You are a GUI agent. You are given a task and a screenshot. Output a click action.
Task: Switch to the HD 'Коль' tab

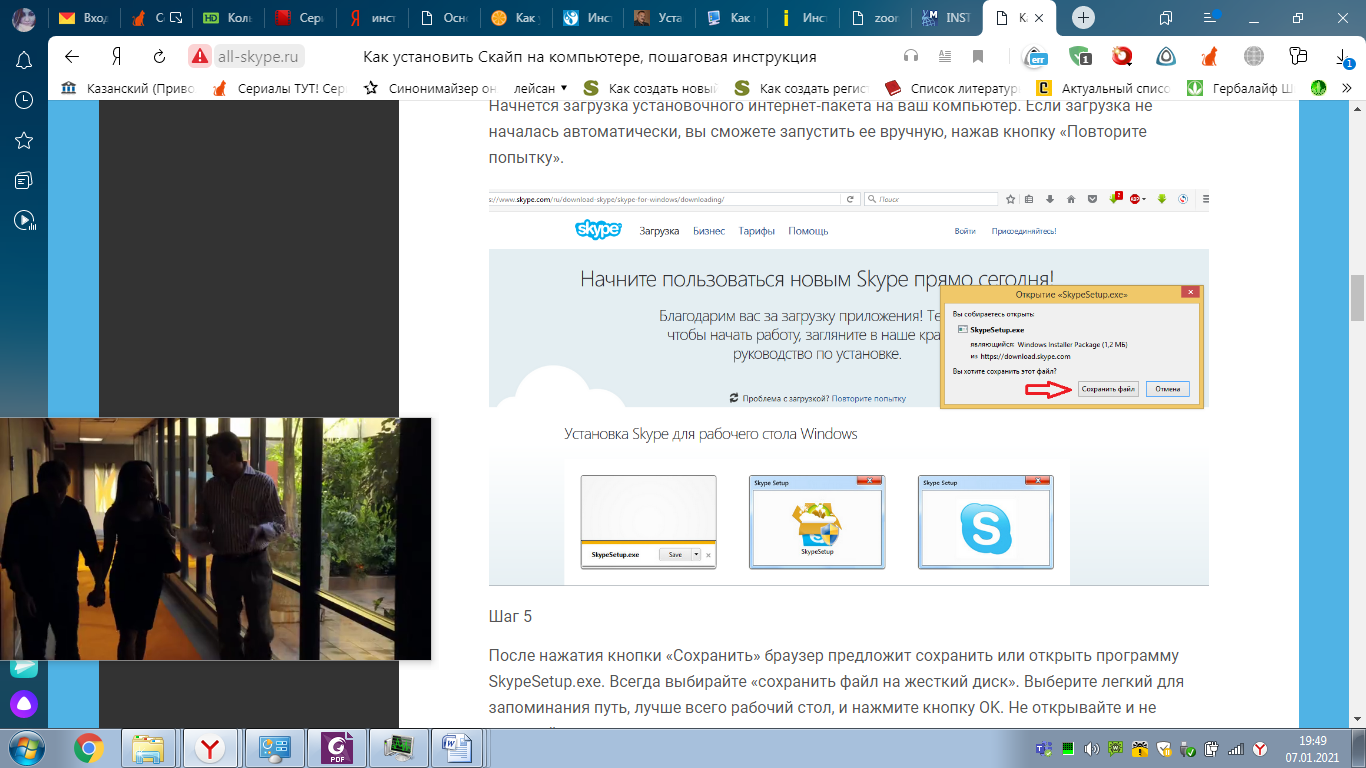[228, 18]
